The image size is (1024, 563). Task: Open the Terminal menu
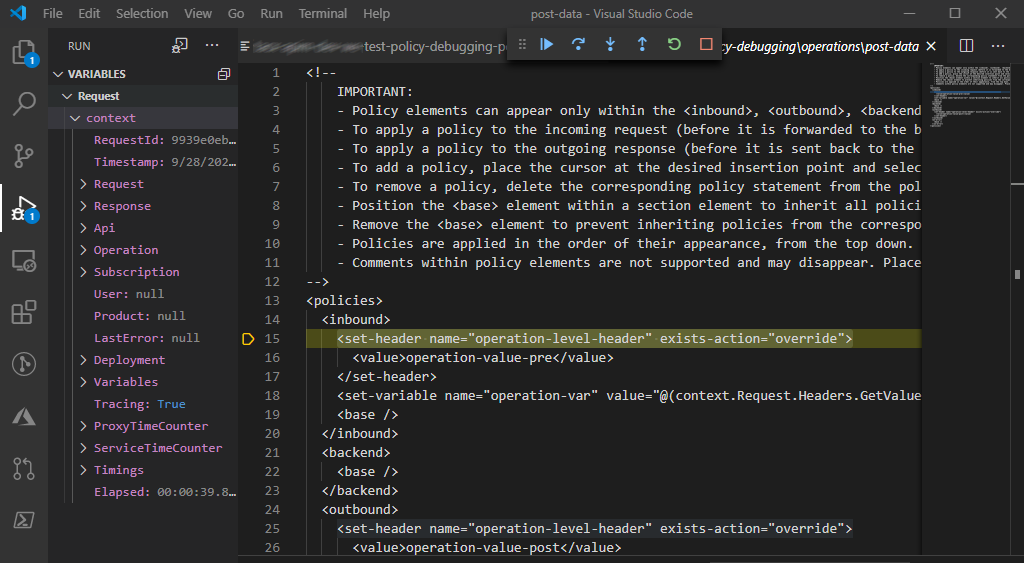coord(323,14)
